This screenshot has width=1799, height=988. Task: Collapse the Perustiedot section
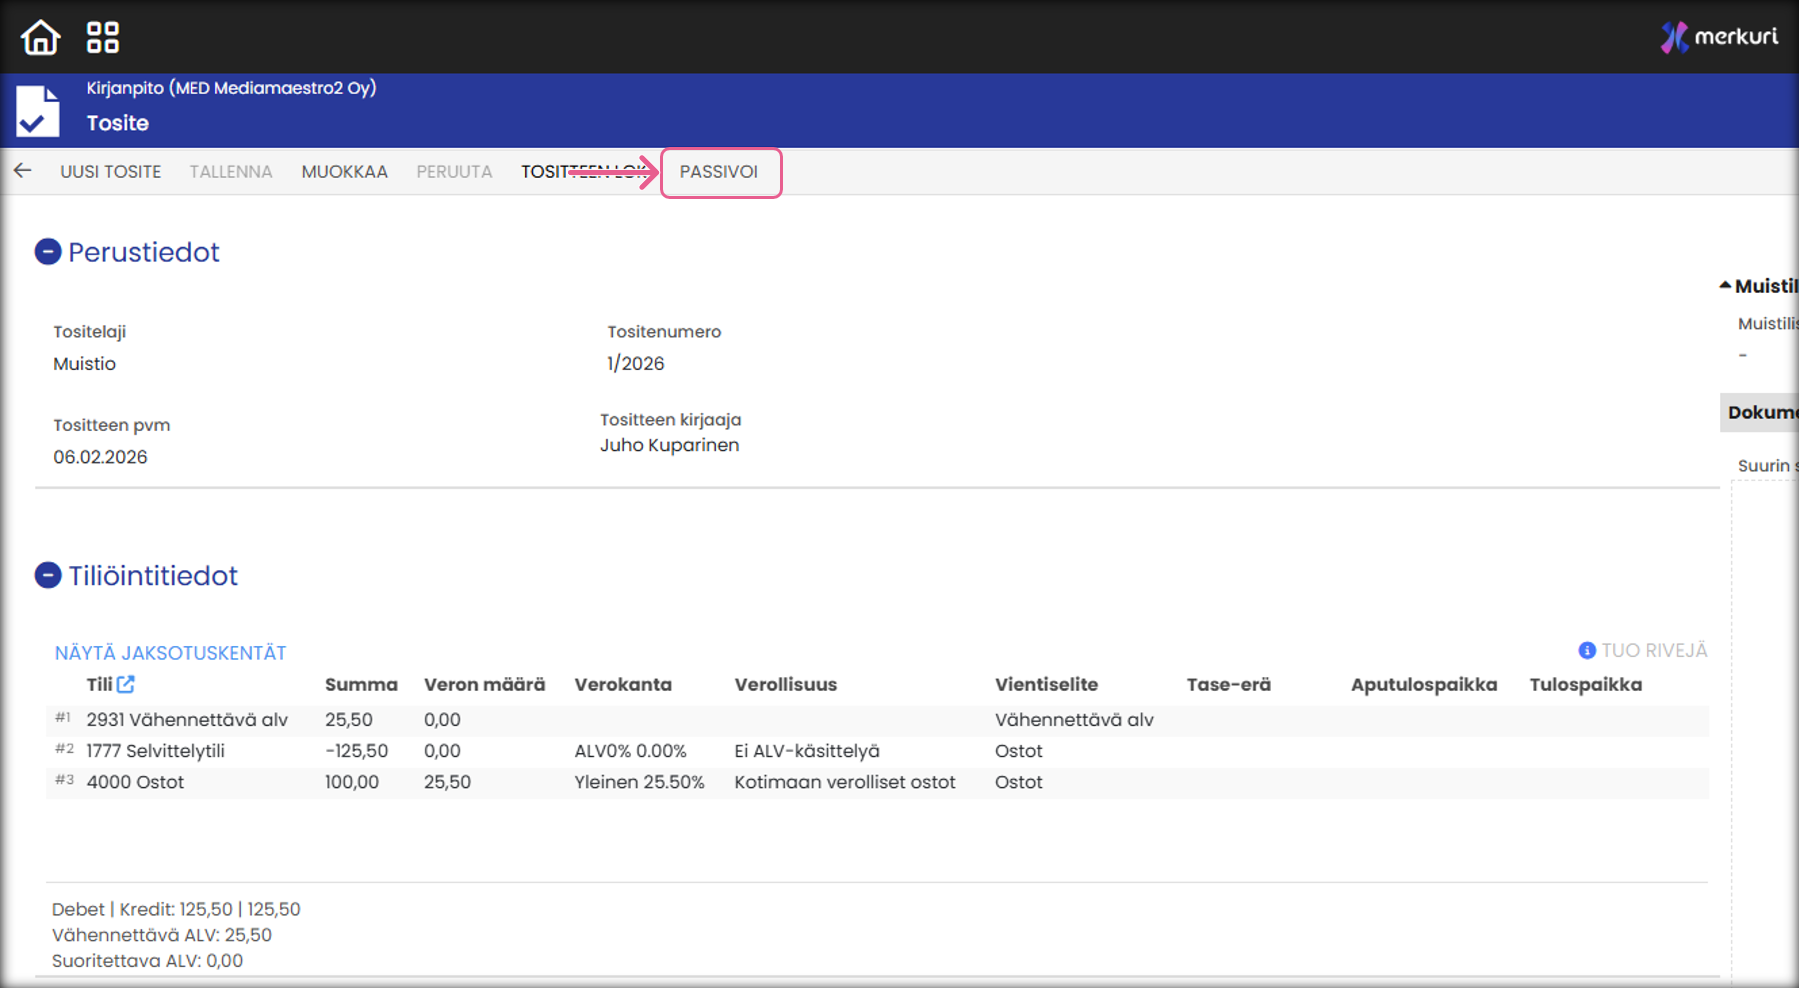(48, 252)
